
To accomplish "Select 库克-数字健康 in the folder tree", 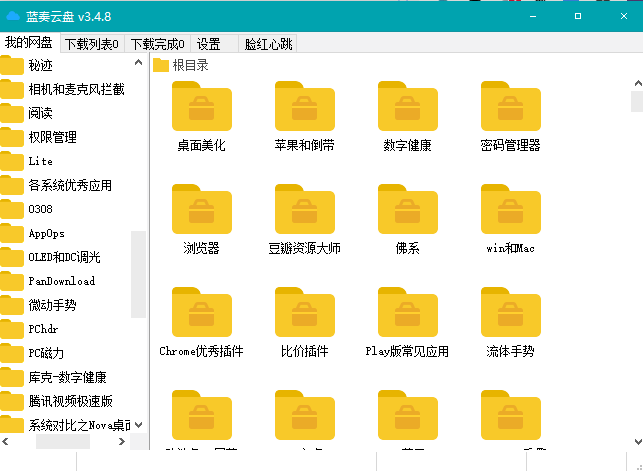I will (68, 377).
